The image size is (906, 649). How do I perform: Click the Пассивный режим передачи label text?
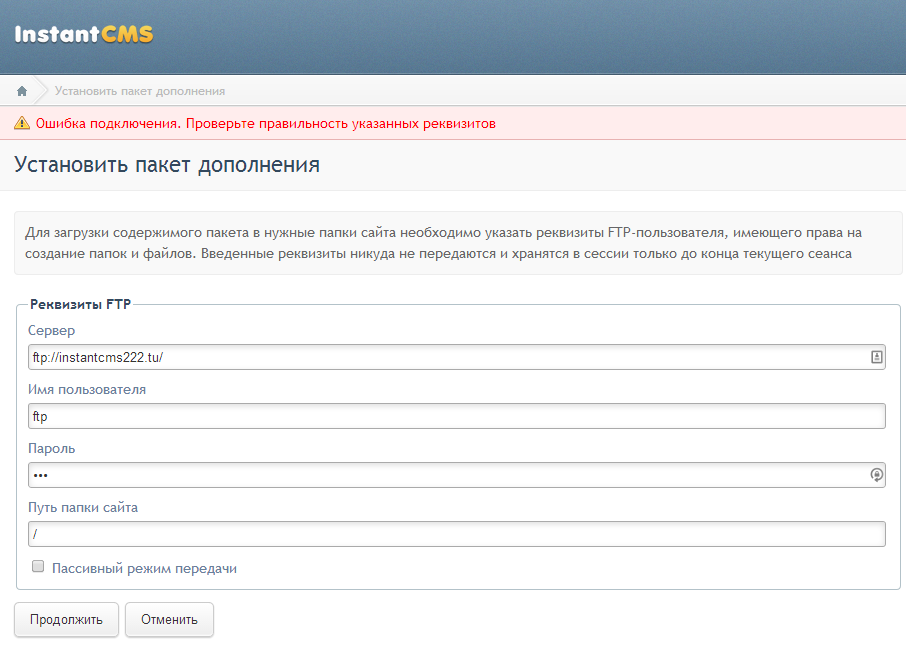pyautogui.click(x=144, y=568)
